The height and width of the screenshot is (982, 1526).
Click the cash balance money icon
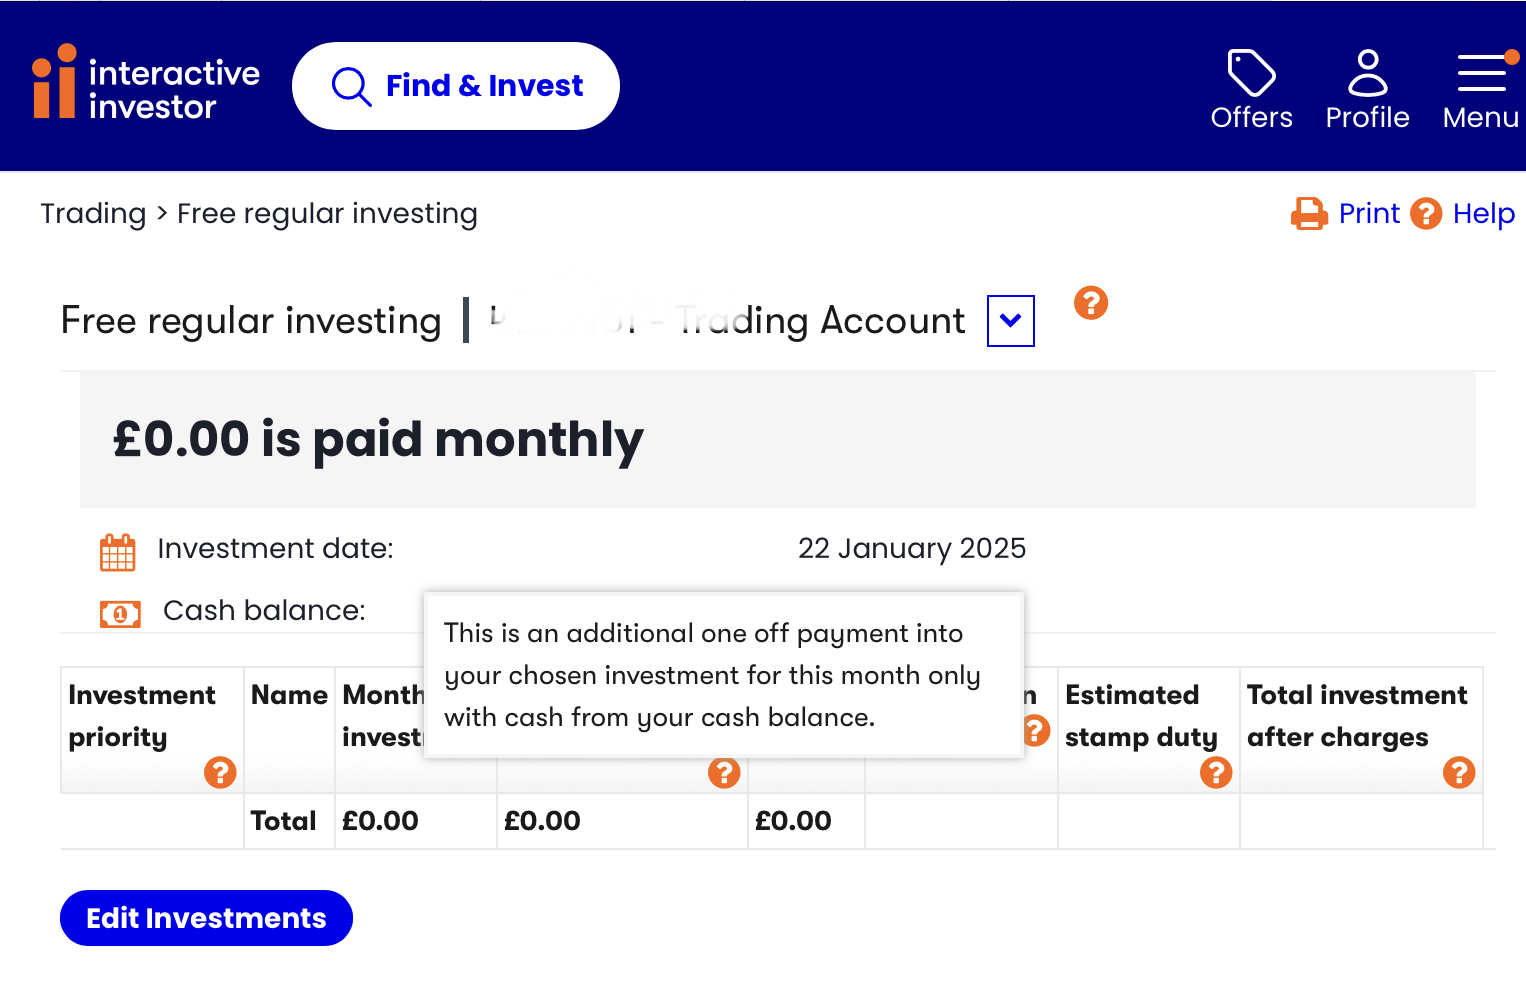pyautogui.click(x=120, y=613)
